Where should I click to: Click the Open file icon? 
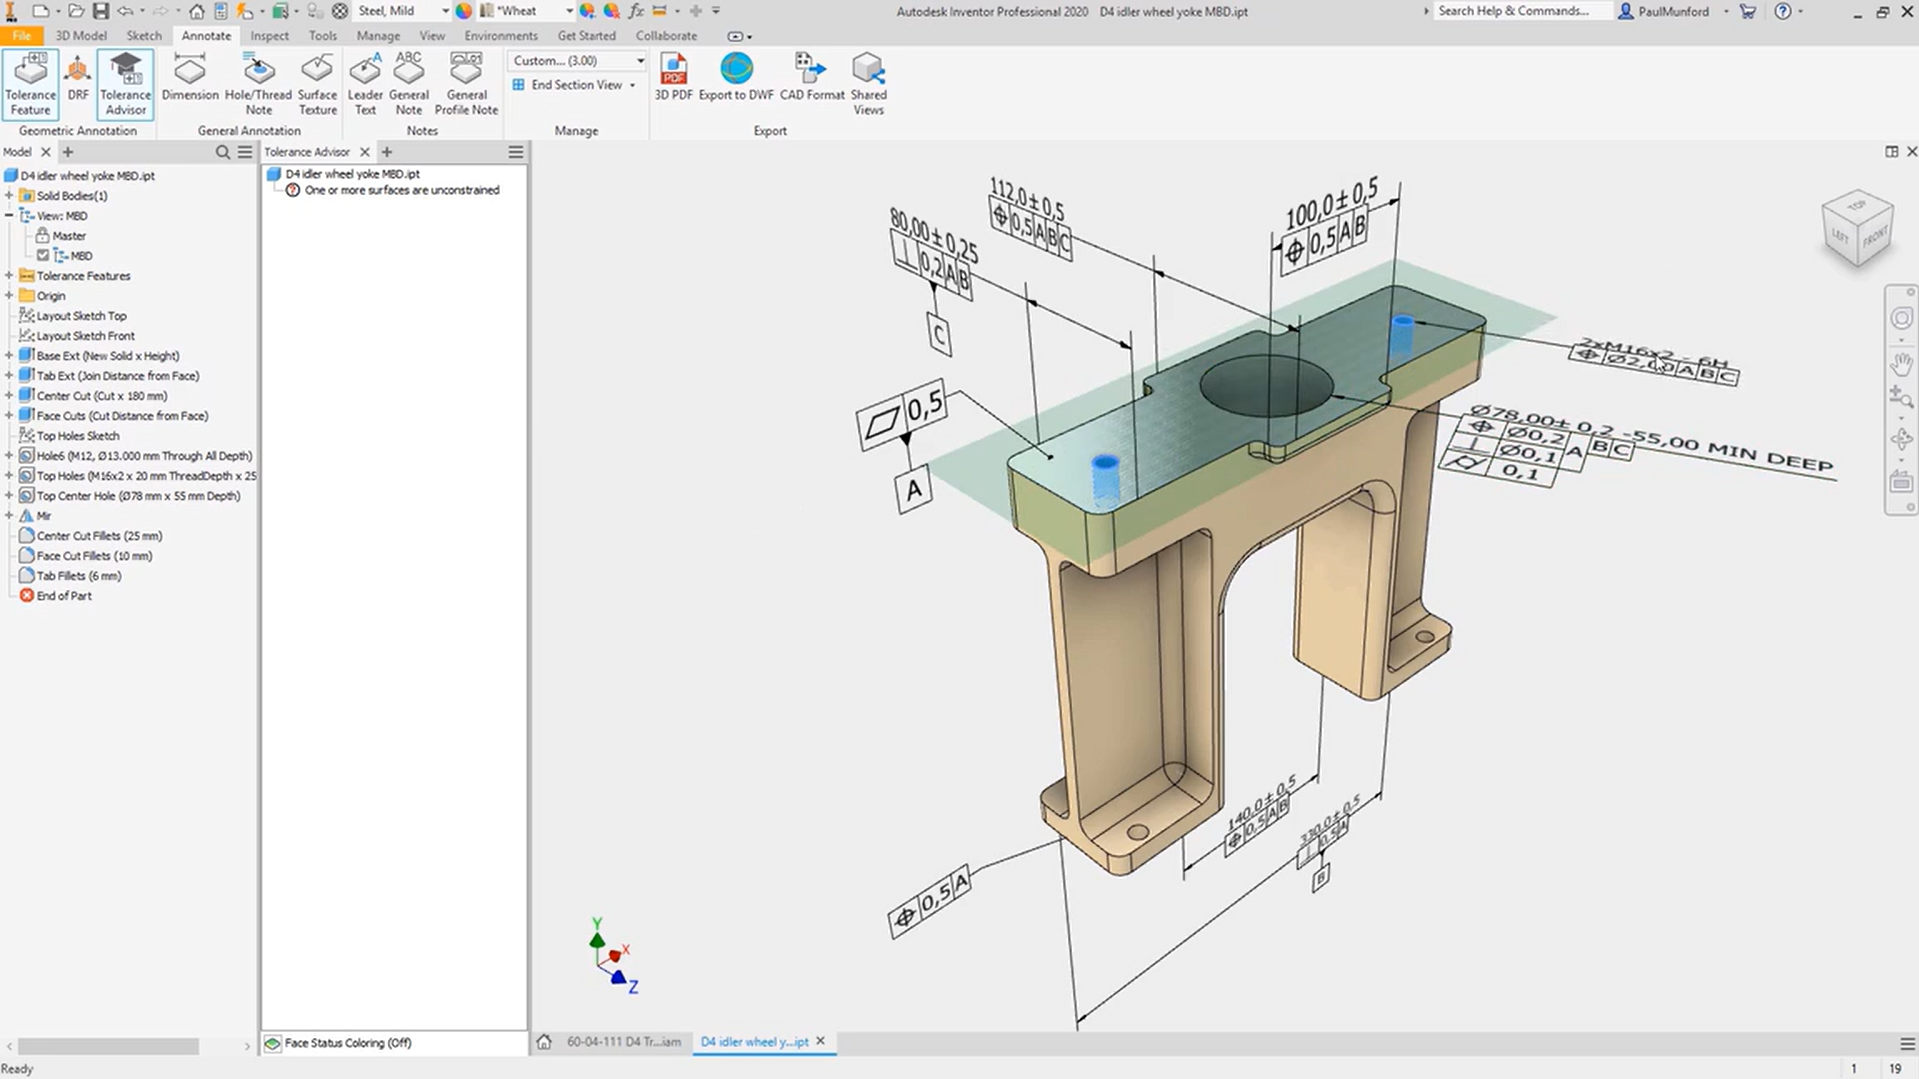tap(76, 11)
